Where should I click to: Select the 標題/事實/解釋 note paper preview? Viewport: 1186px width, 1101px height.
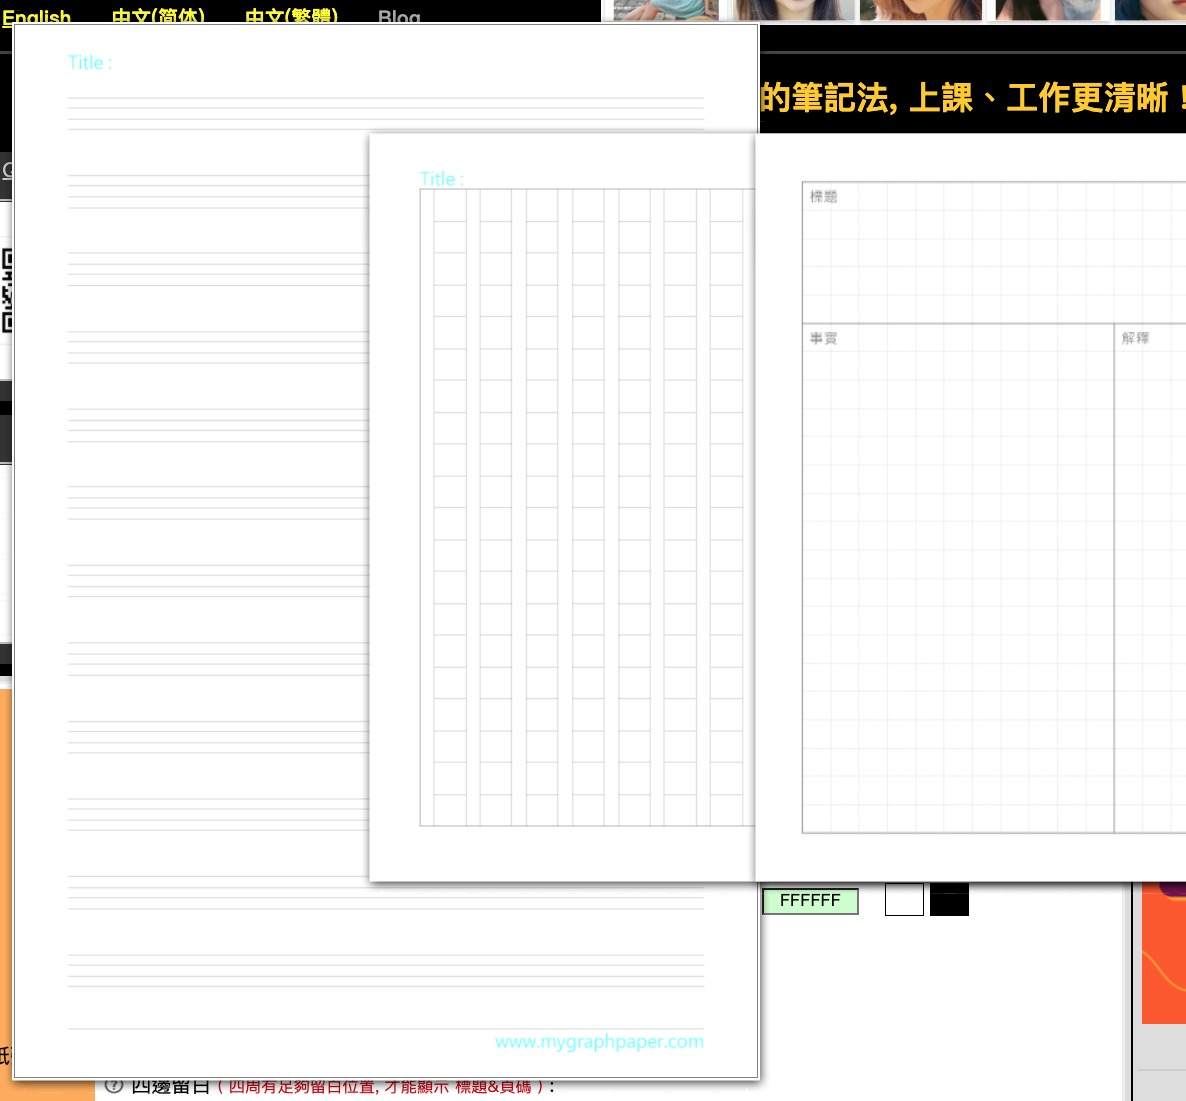click(x=970, y=507)
